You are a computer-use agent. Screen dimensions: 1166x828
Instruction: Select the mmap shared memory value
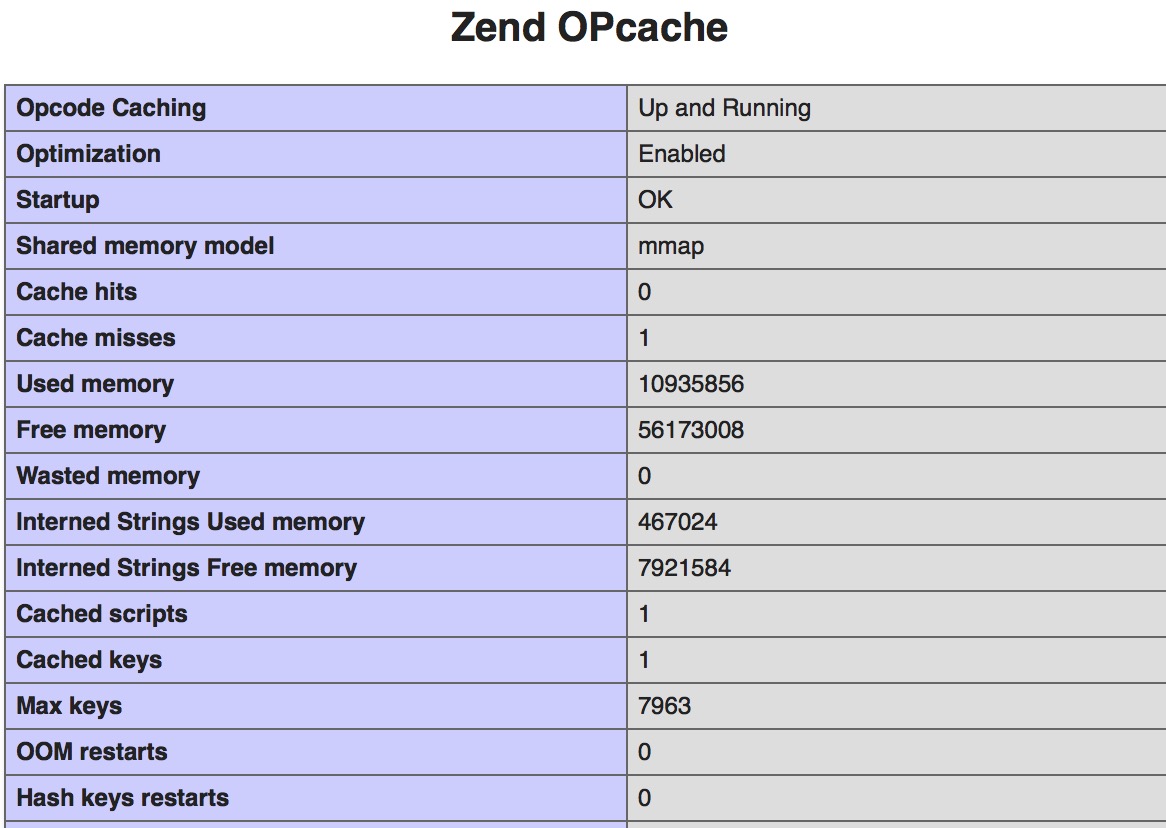(x=671, y=246)
